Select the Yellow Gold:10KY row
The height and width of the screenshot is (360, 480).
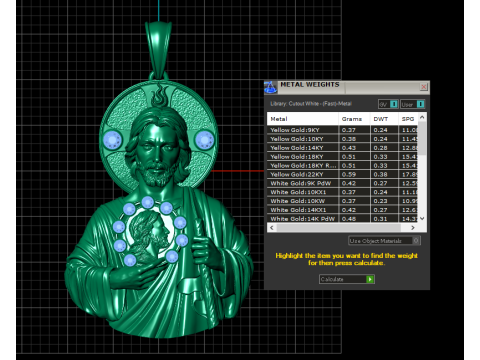click(x=342, y=139)
